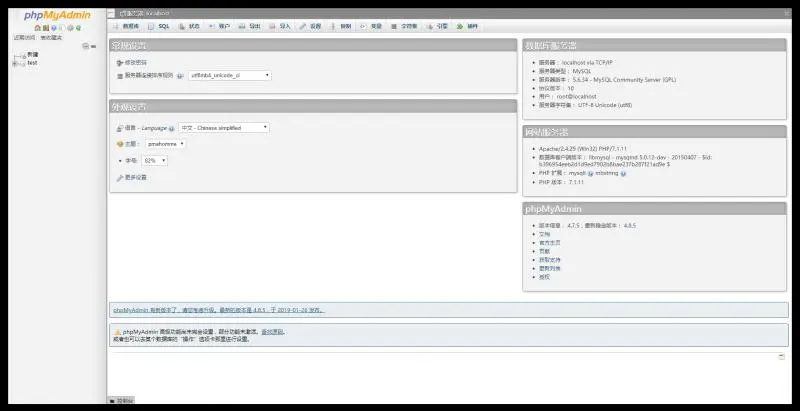Open 贡献 (Contribute) link
The height and width of the screenshot is (411, 800).
click(x=544, y=251)
